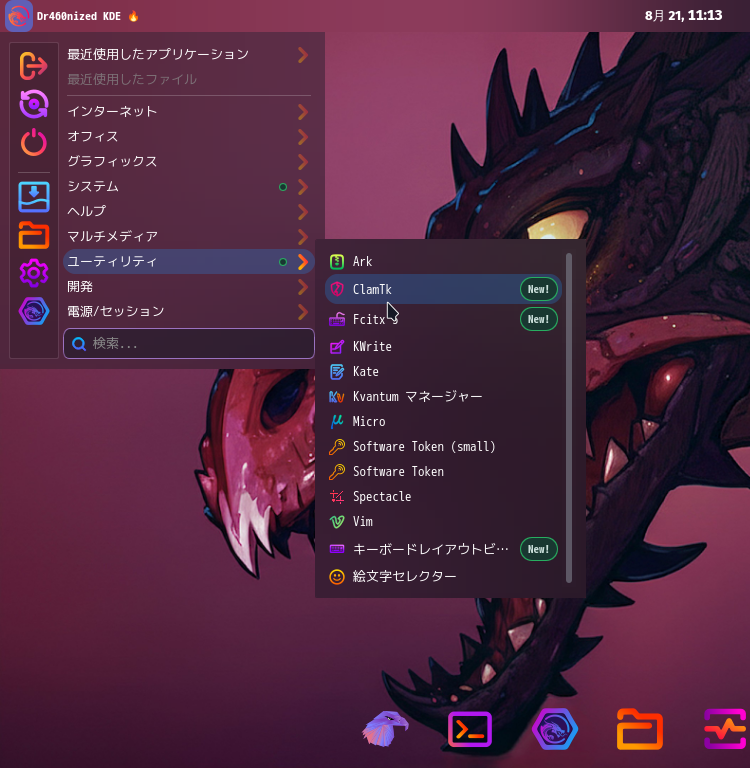
Task: Open the magenta settings gear in sidebar
Action: [34, 273]
